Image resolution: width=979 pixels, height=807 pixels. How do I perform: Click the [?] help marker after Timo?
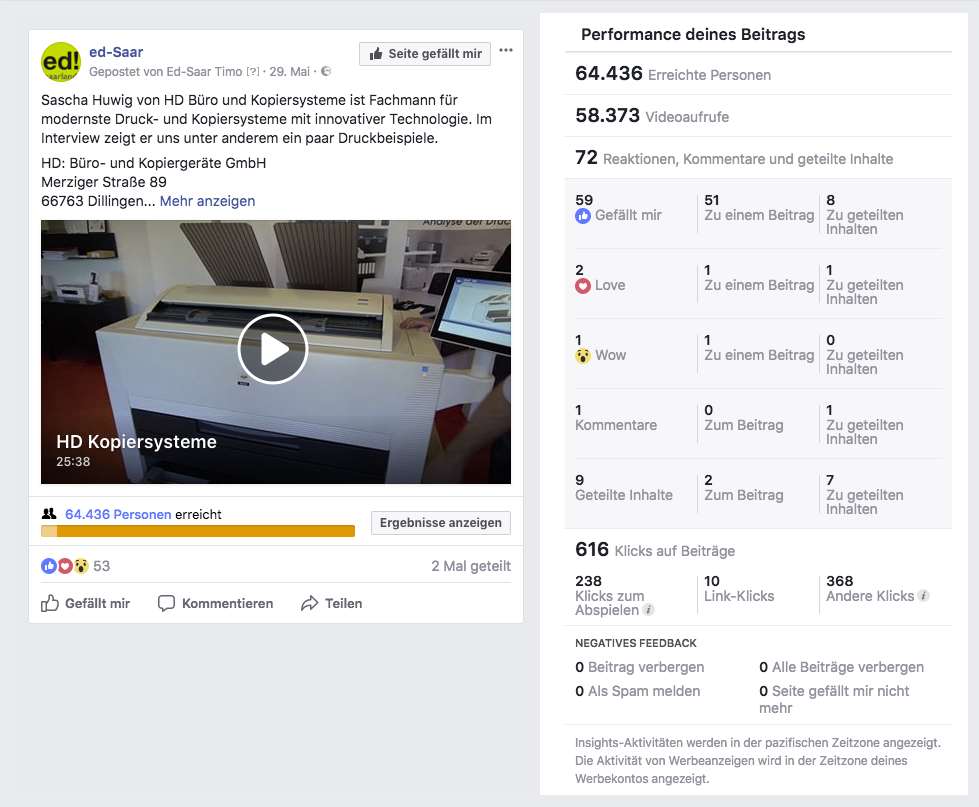pyautogui.click(x=253, y=72)
